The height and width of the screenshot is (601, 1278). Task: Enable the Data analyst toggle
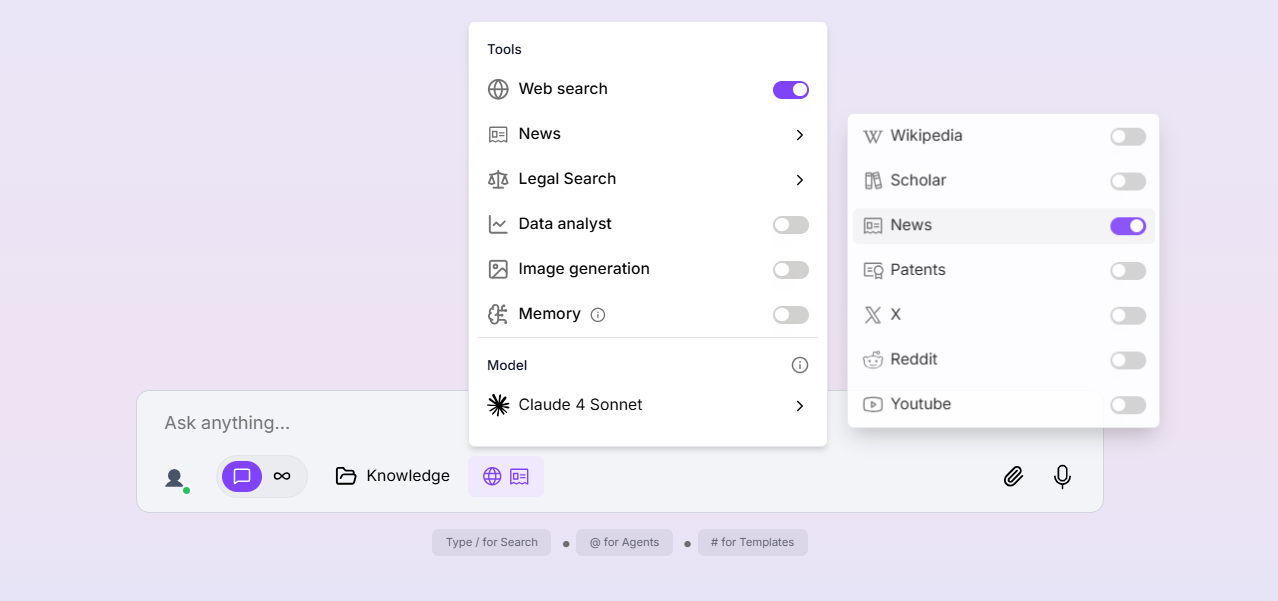[x=790, y=225]
